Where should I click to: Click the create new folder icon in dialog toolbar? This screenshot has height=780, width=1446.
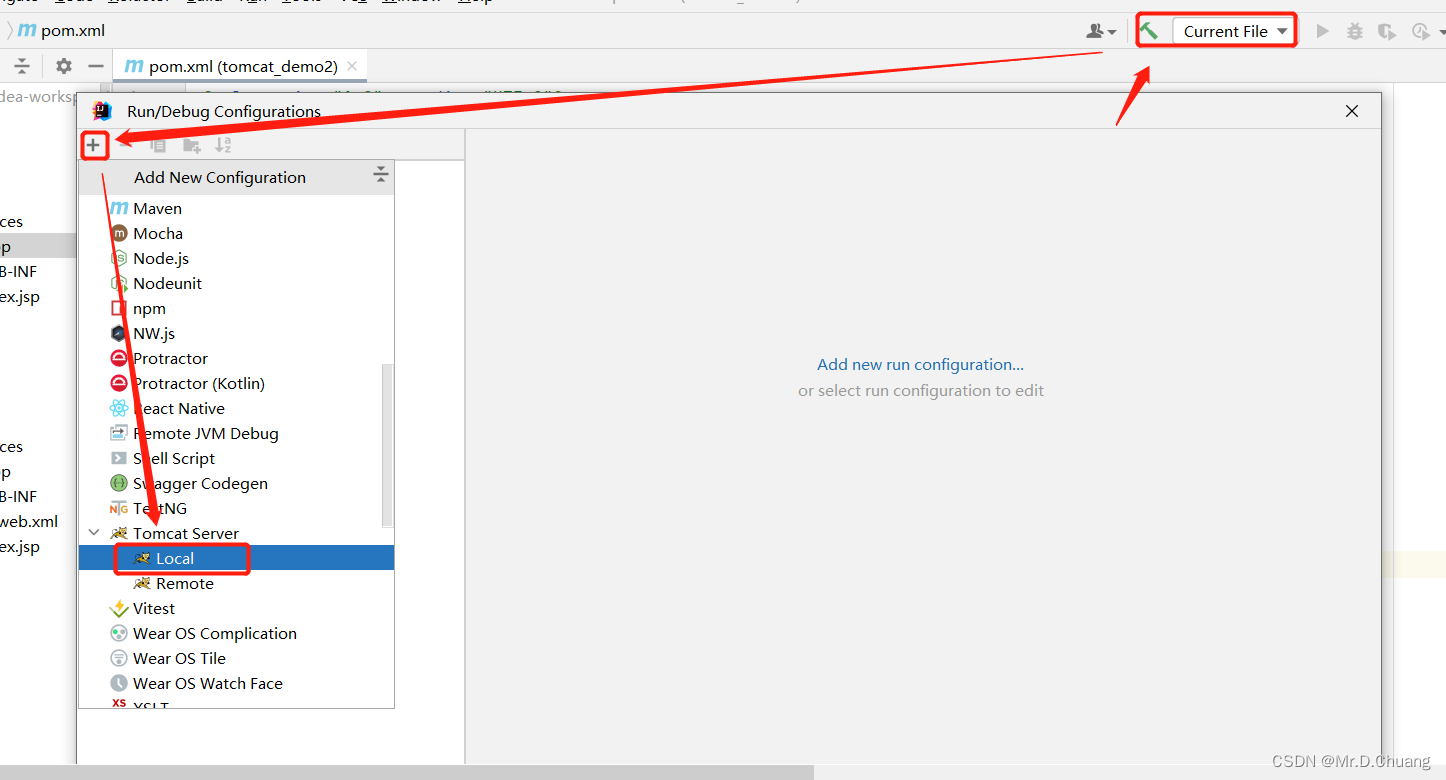coord(192,145)
